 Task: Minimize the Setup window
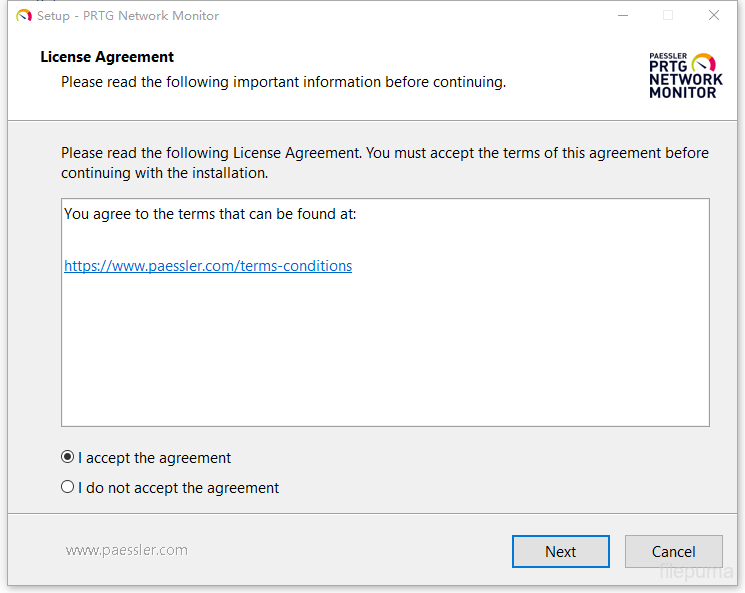tap(623, 16)
